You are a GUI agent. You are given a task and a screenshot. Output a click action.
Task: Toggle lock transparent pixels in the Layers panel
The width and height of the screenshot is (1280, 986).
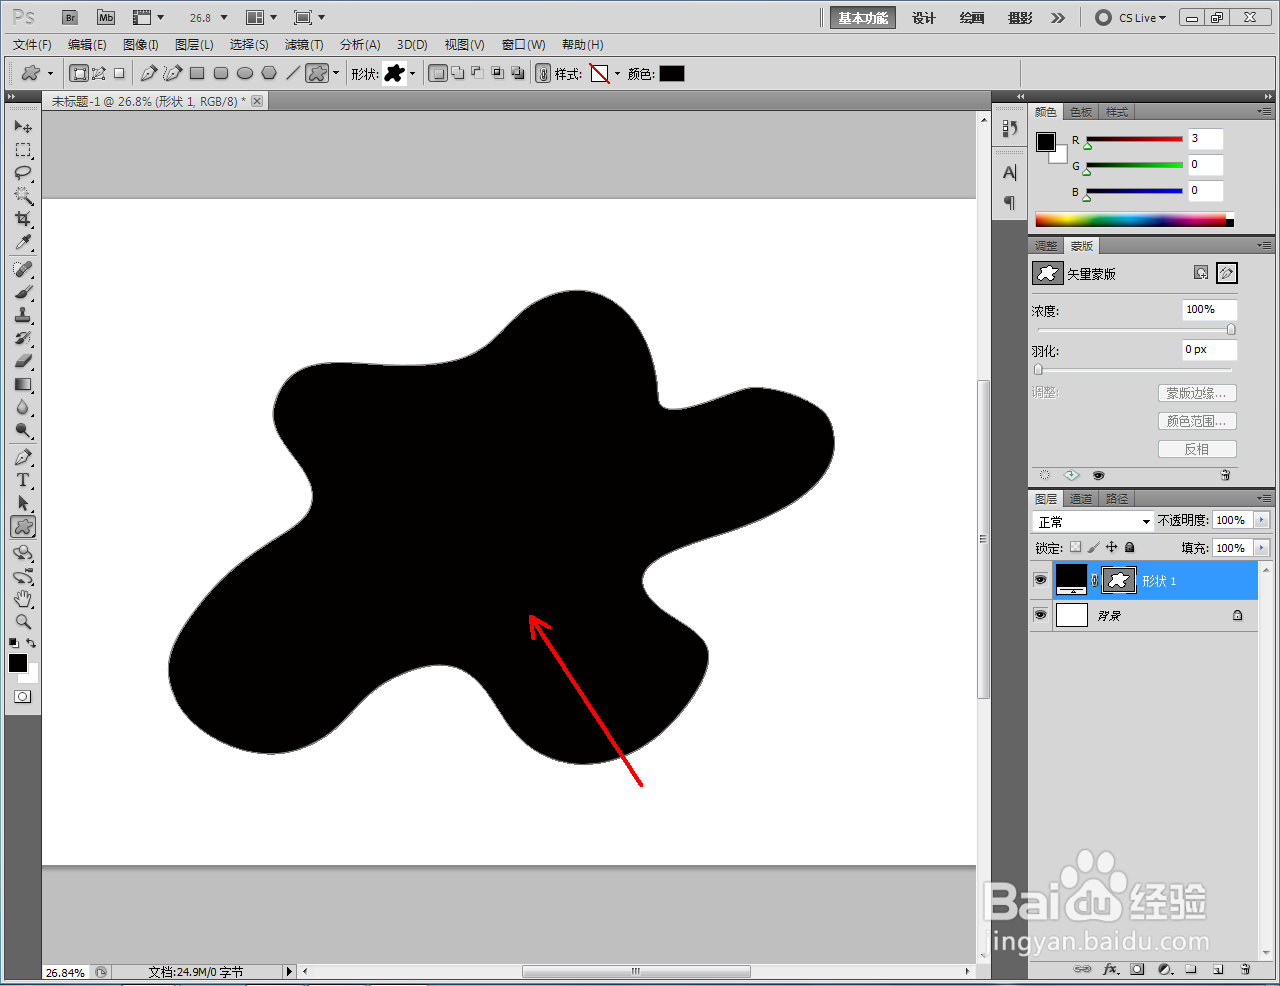coord(1076,547)
